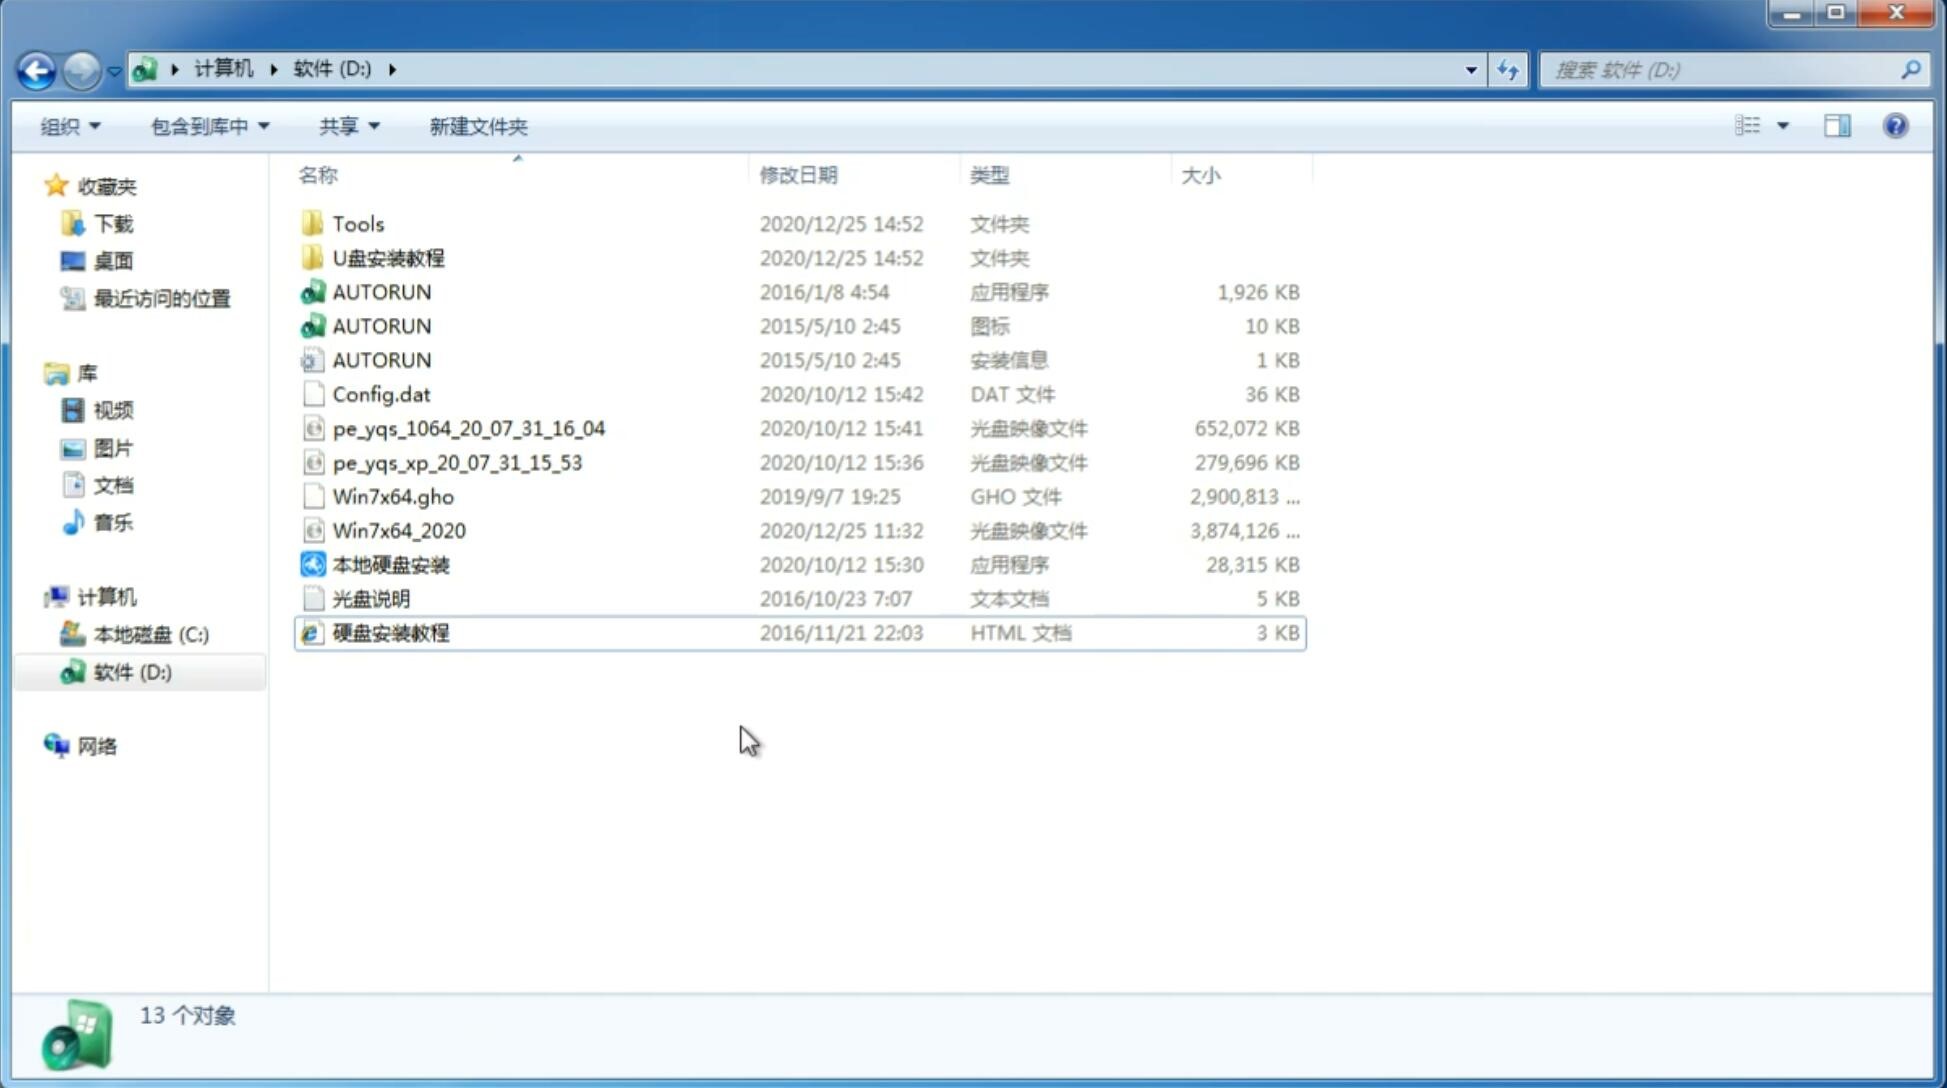Viewport: 1947px width, 1088px height.
Task: Select 新建文件夹 button
Action: (x=477, y=126)
